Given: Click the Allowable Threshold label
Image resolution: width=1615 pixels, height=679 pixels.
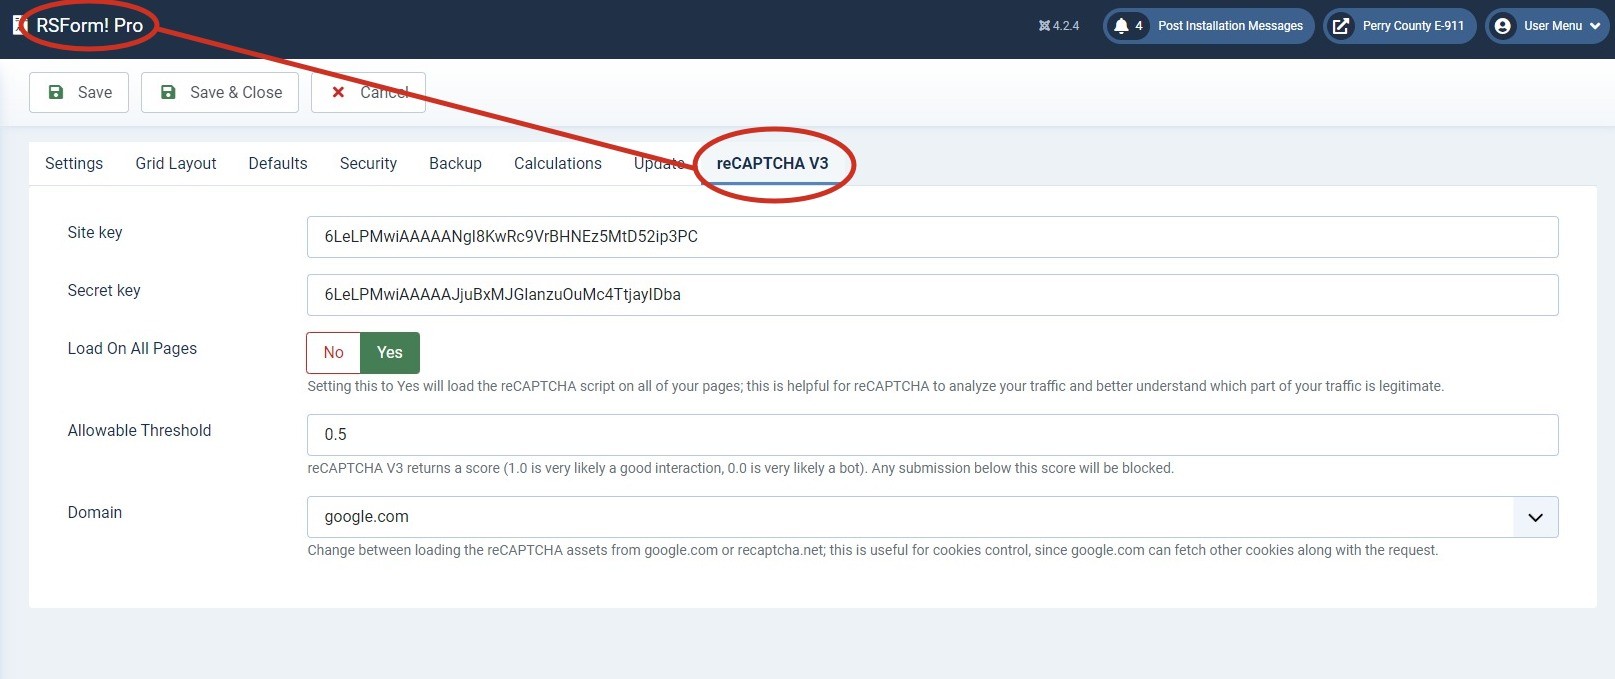Looking at the screenshot, I should click(x=139, y=430).
